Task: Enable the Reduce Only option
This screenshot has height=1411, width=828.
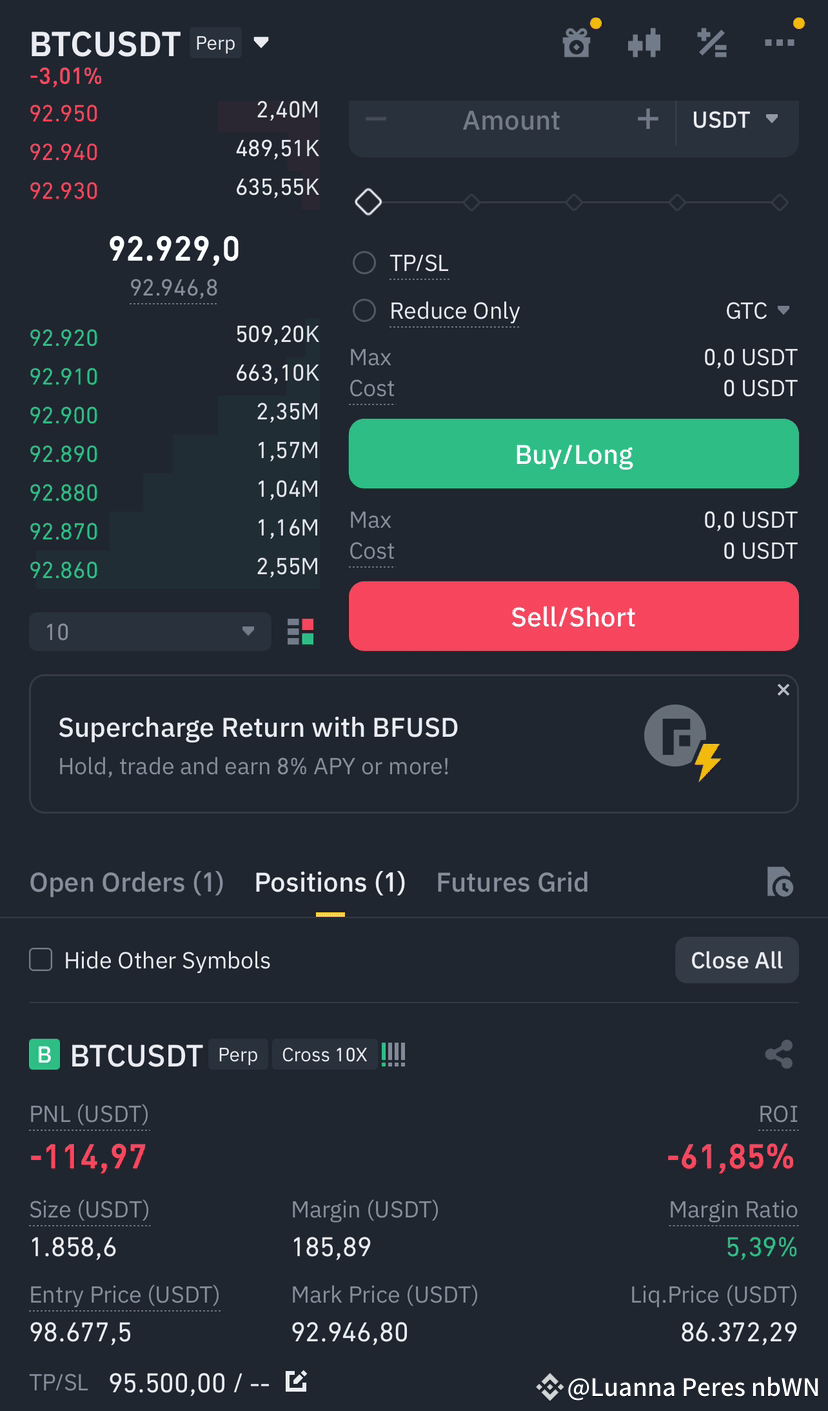Action: click(x=364, y=311)
